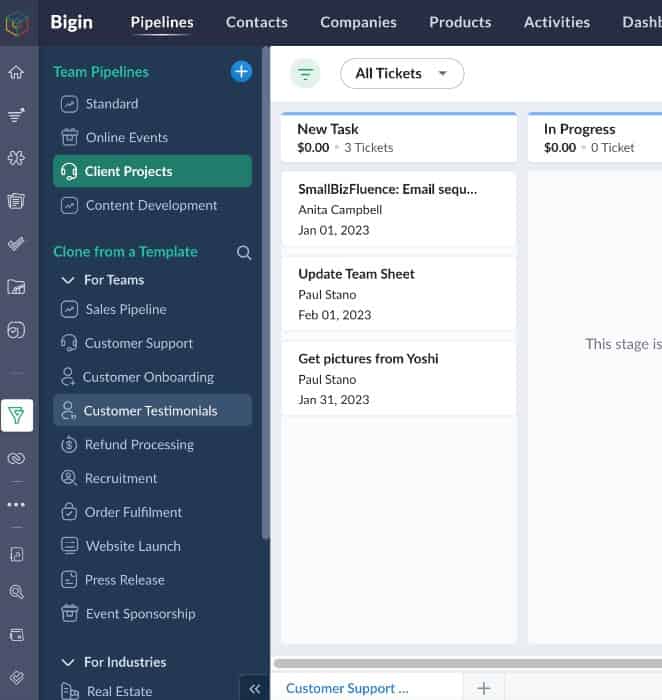Viewport: 662px width, 700px height.
Task: Open the Standard pipeline
Action: 153,104
